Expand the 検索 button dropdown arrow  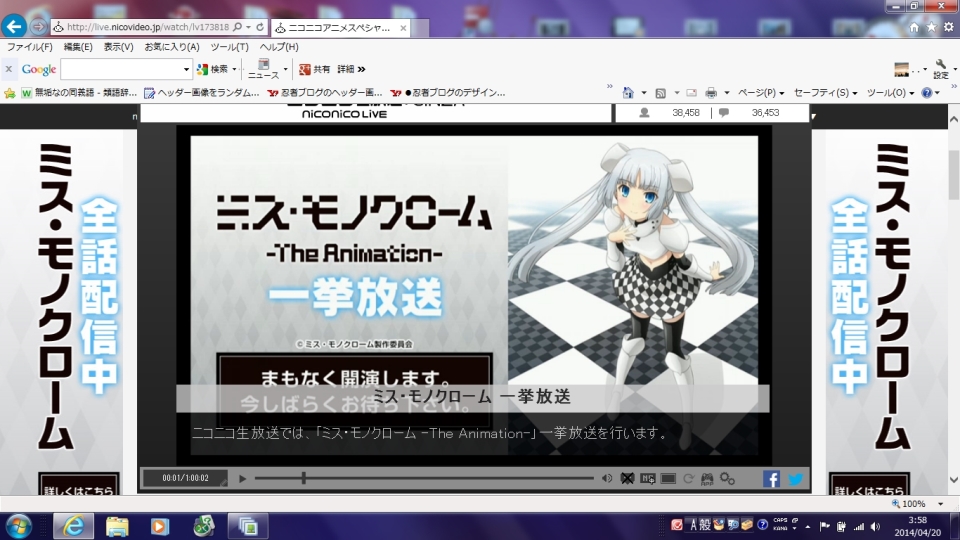[x=234, y=69]
